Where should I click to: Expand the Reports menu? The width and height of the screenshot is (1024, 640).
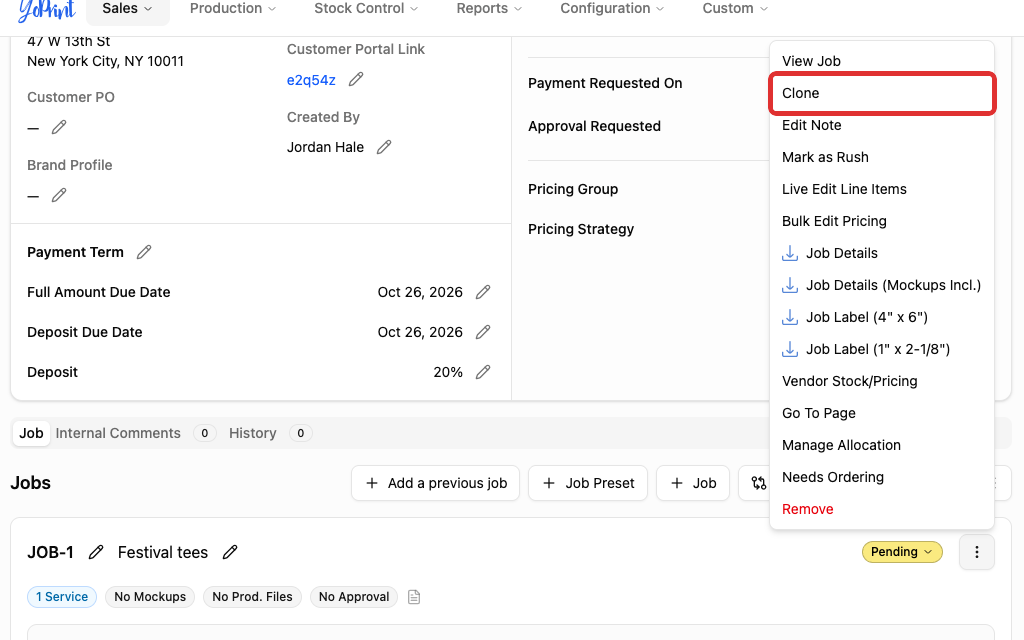pyautogui.click(x=489, y=8)
